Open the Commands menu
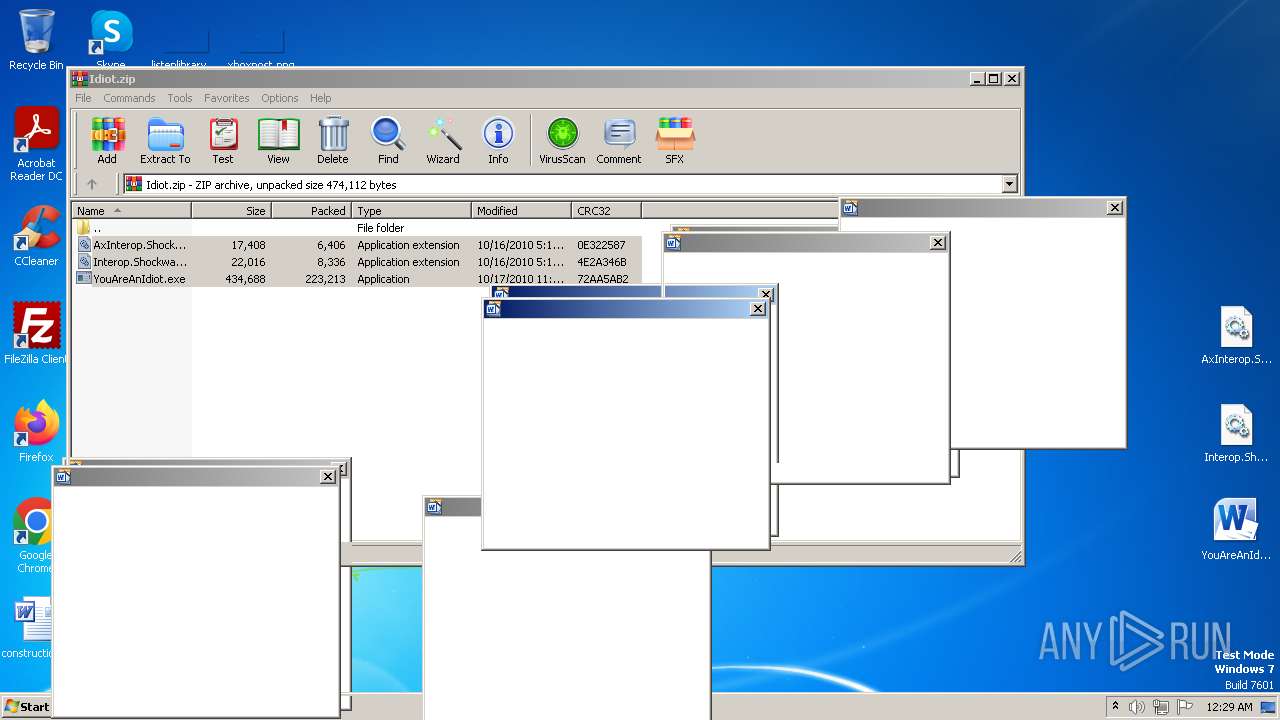This screenshot has height=720, width=1280. 129,98
